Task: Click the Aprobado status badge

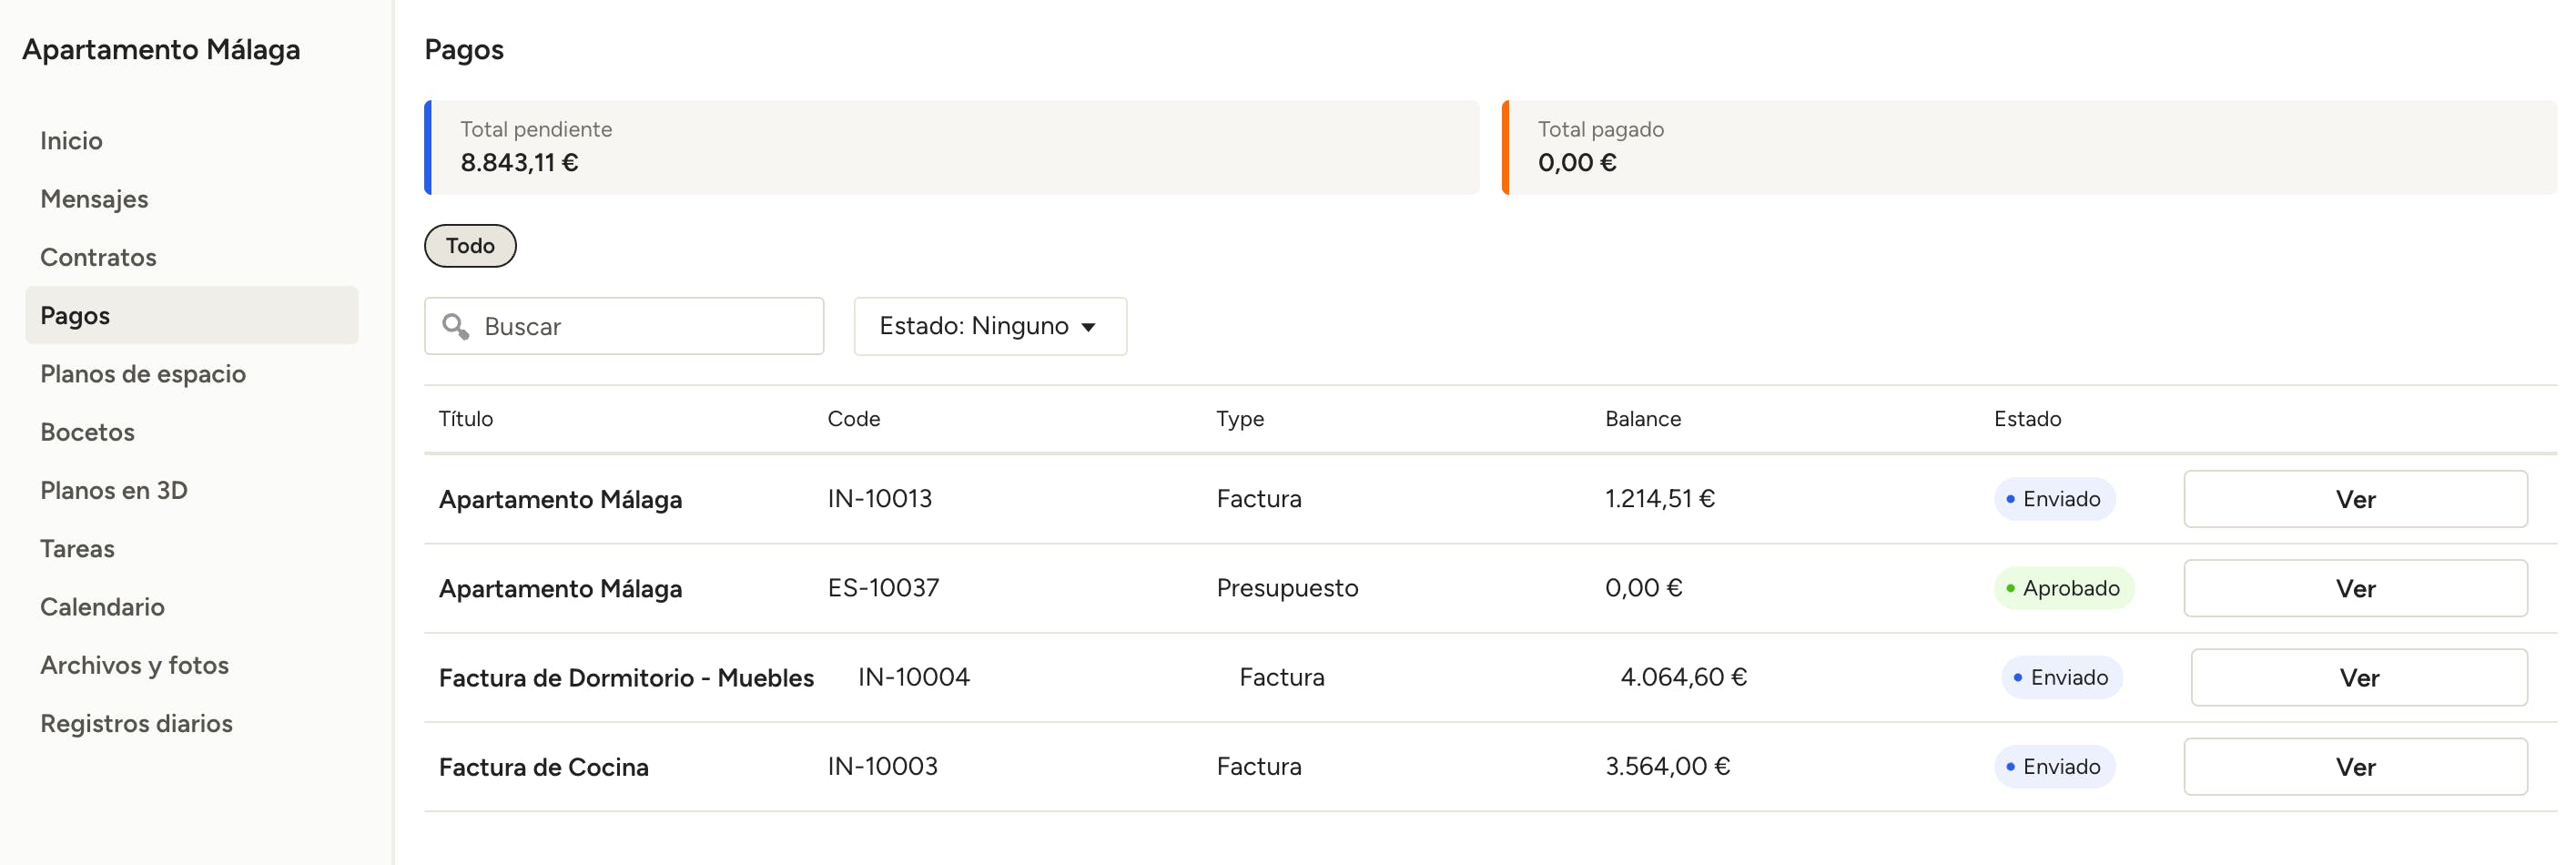Action: click(2063, 588)
